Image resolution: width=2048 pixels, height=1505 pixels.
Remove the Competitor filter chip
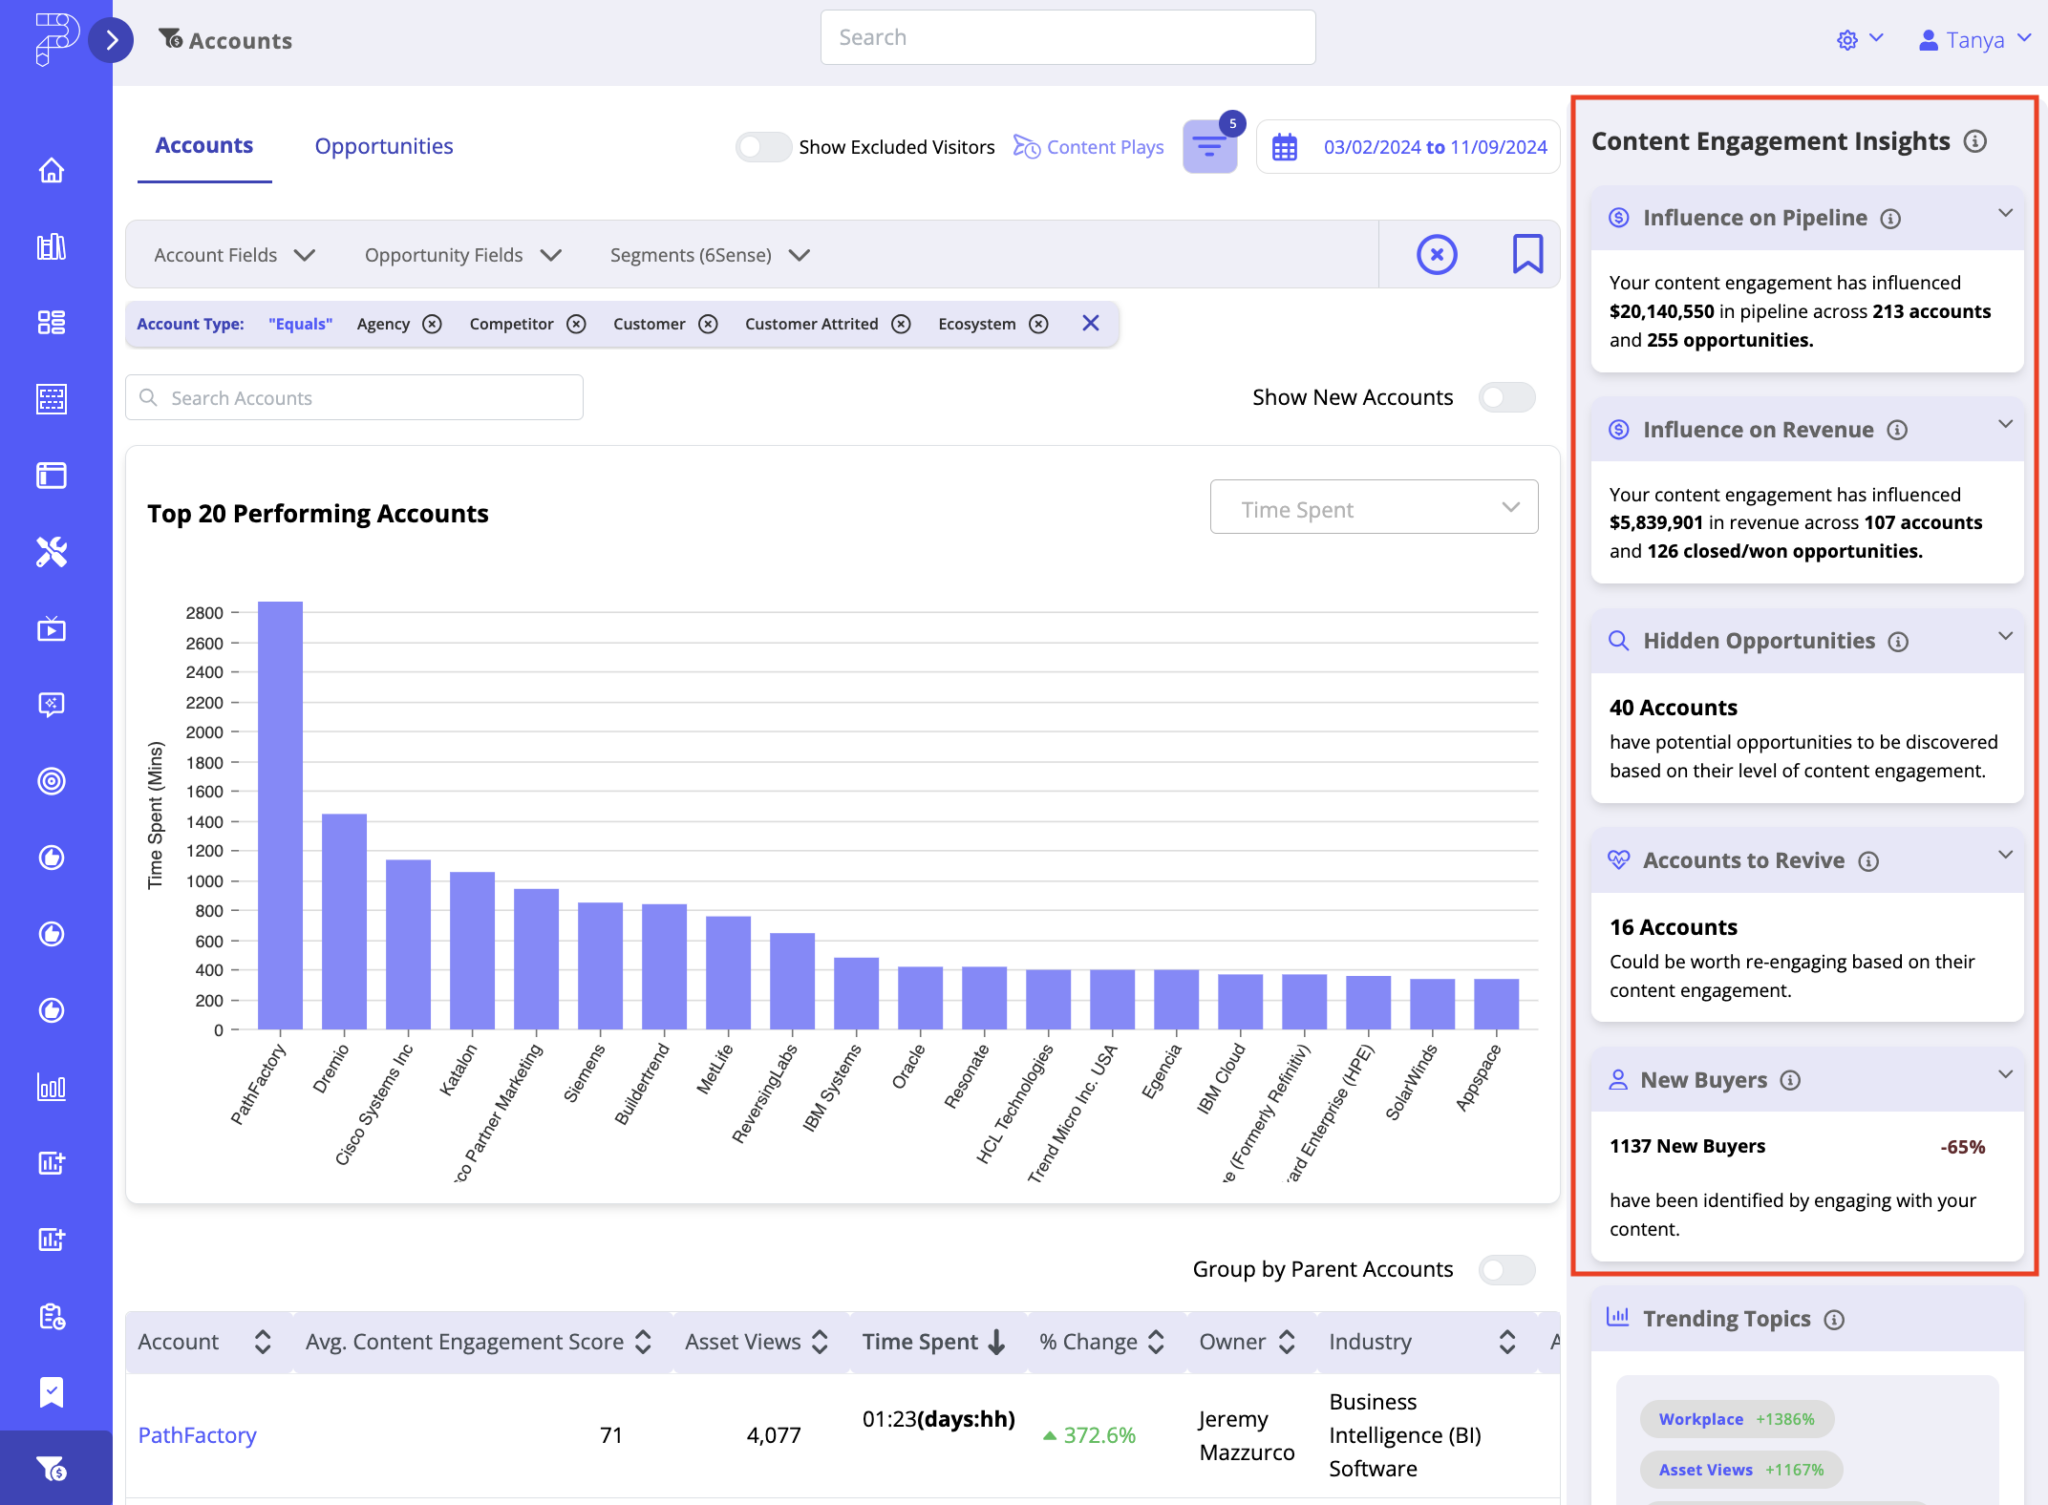click(x=576, y=324)
